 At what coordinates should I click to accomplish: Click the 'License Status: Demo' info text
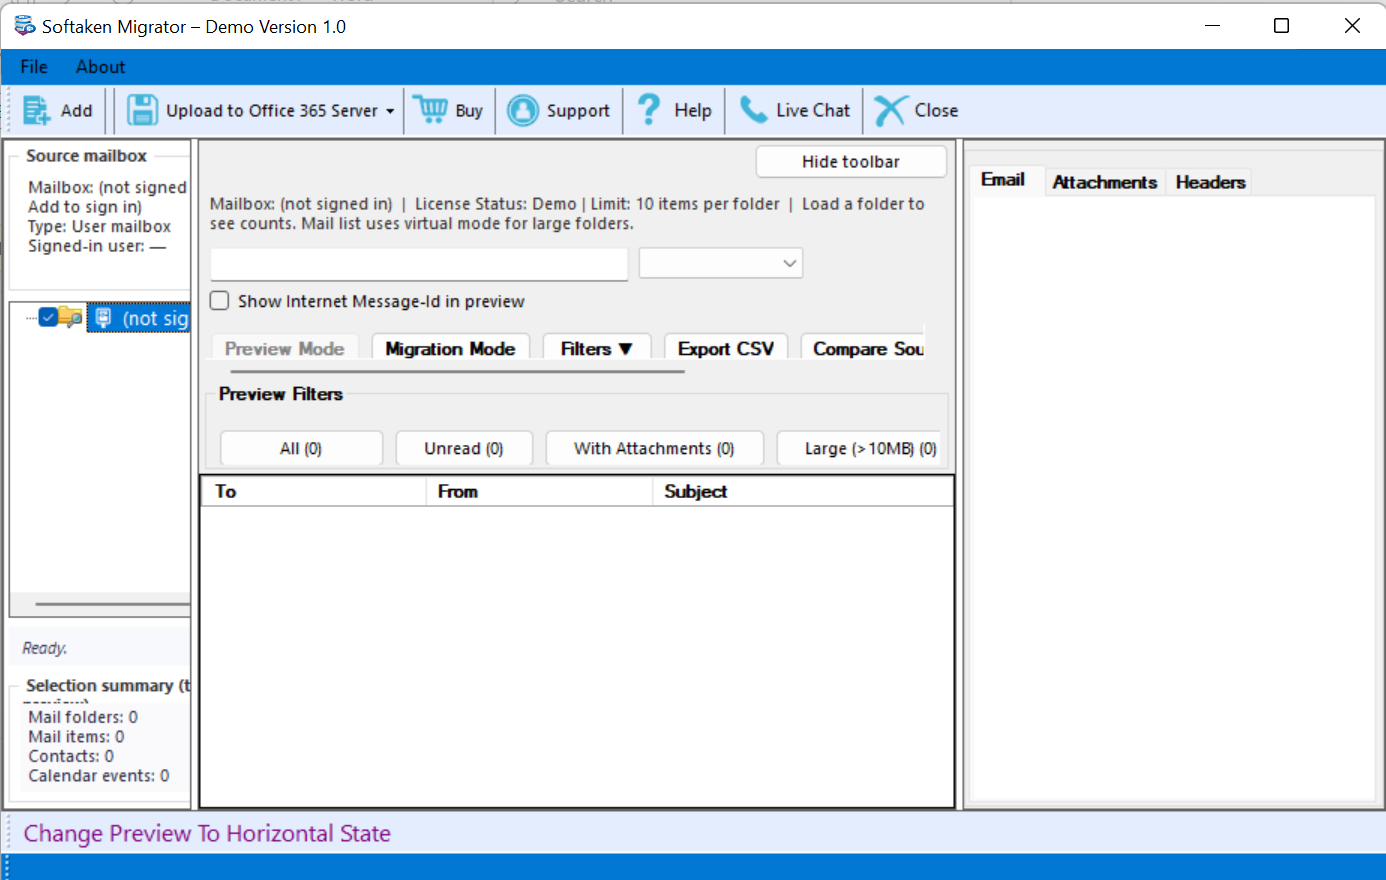pos(496,204)
